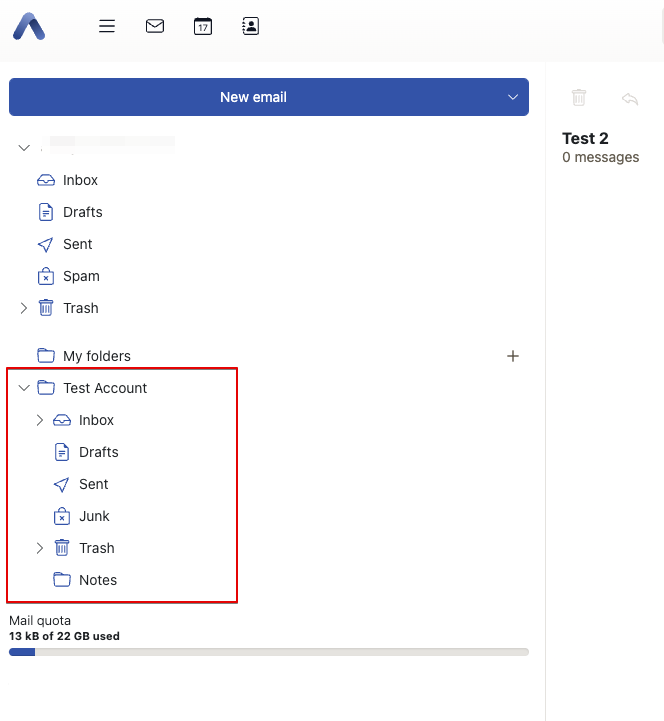The height and width of the screenshot is (721, 664).
Task: Open the New email dropdown arrow
Action: coord(513,97)
